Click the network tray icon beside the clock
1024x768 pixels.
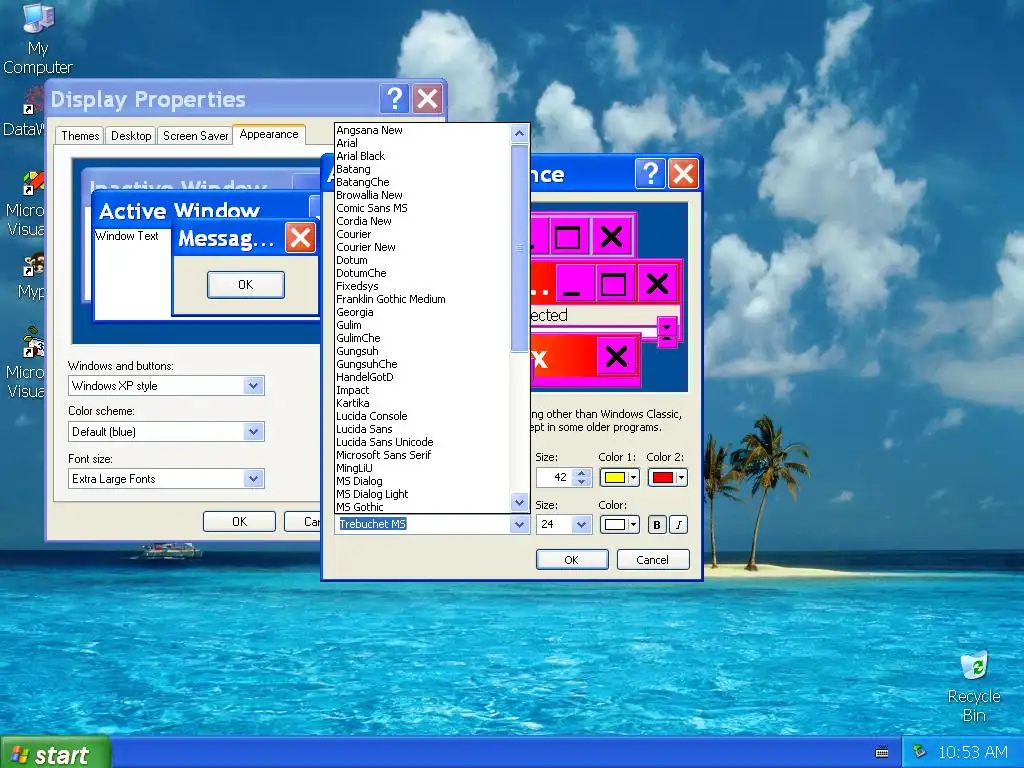(919, 752)
